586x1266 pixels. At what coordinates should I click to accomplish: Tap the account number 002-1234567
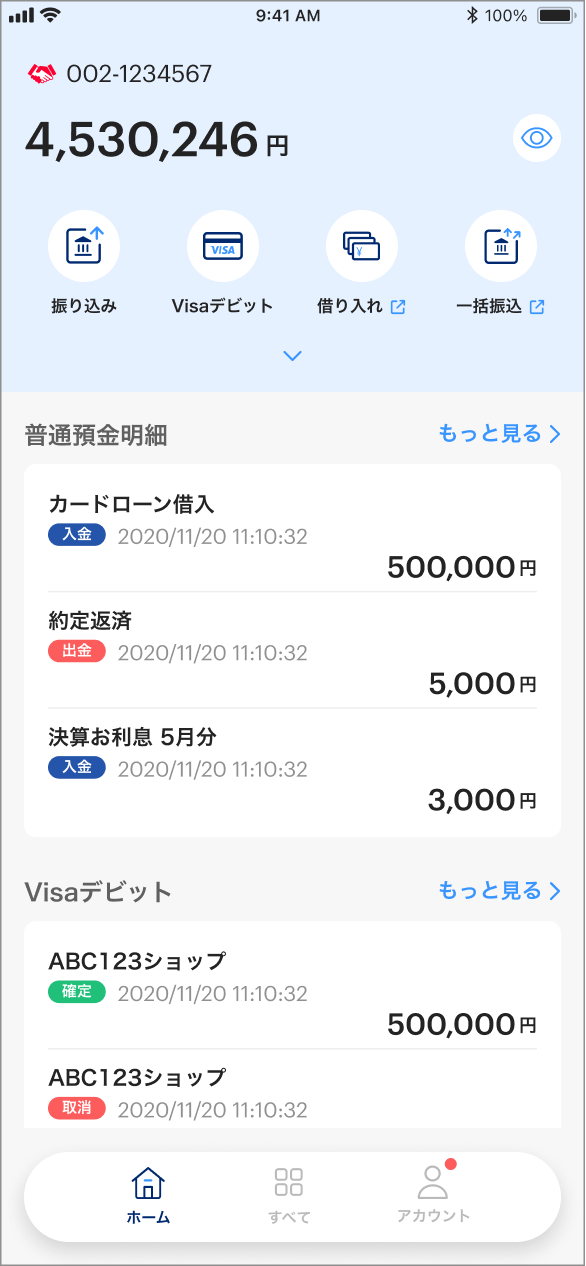(x=139, y=73)
